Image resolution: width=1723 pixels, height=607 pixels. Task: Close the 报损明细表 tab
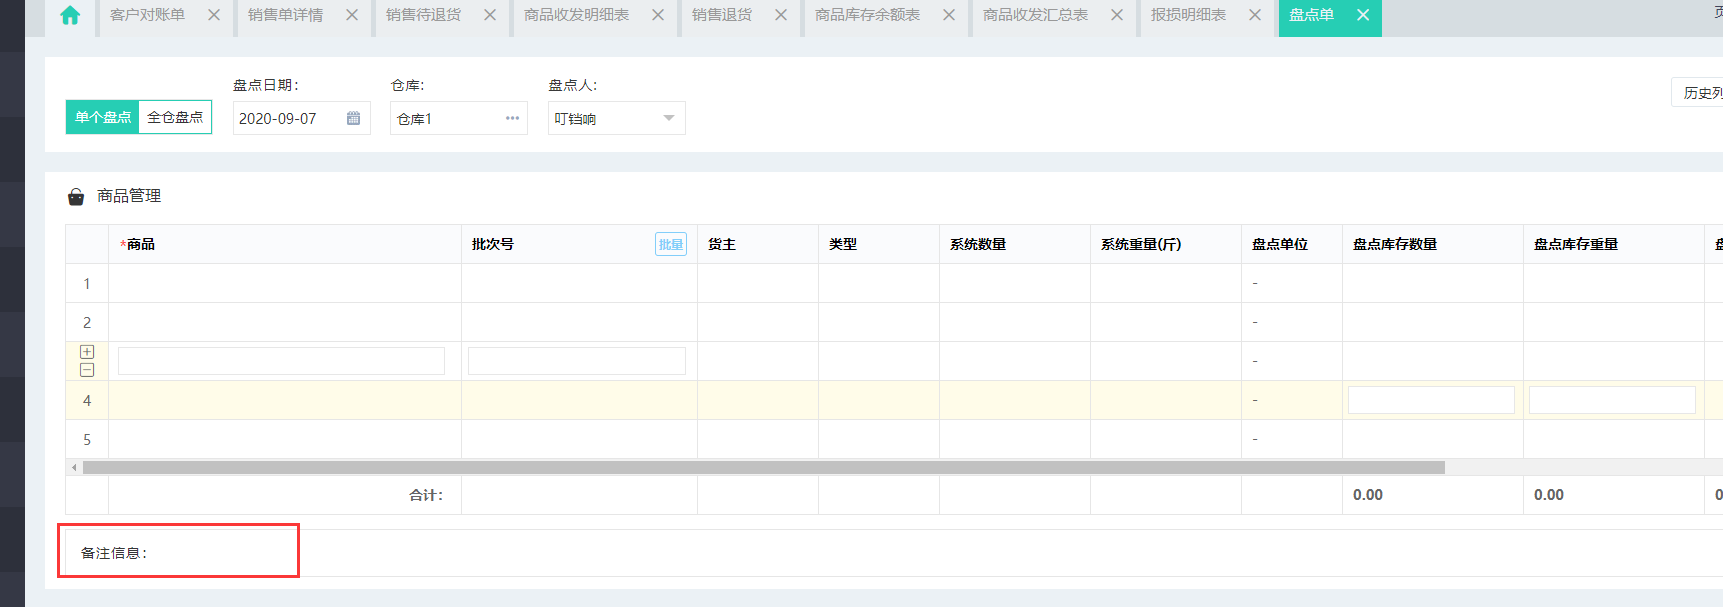tap(1255, 15)
